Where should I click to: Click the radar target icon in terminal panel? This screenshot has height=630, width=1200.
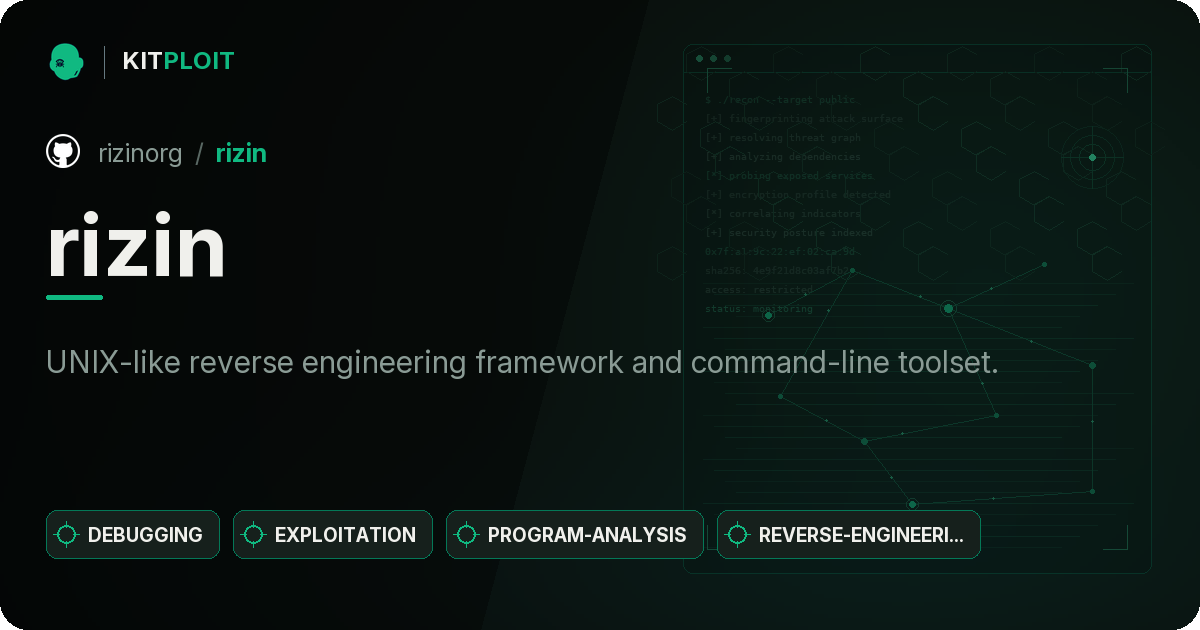click(x=1092, y=157)
